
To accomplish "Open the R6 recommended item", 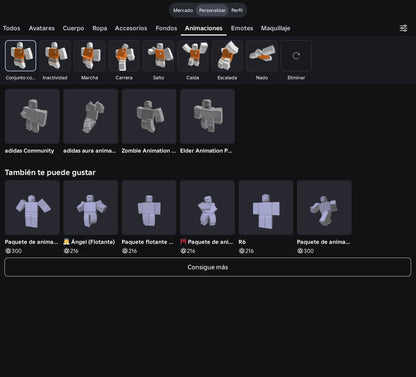I will coord(266,208).
